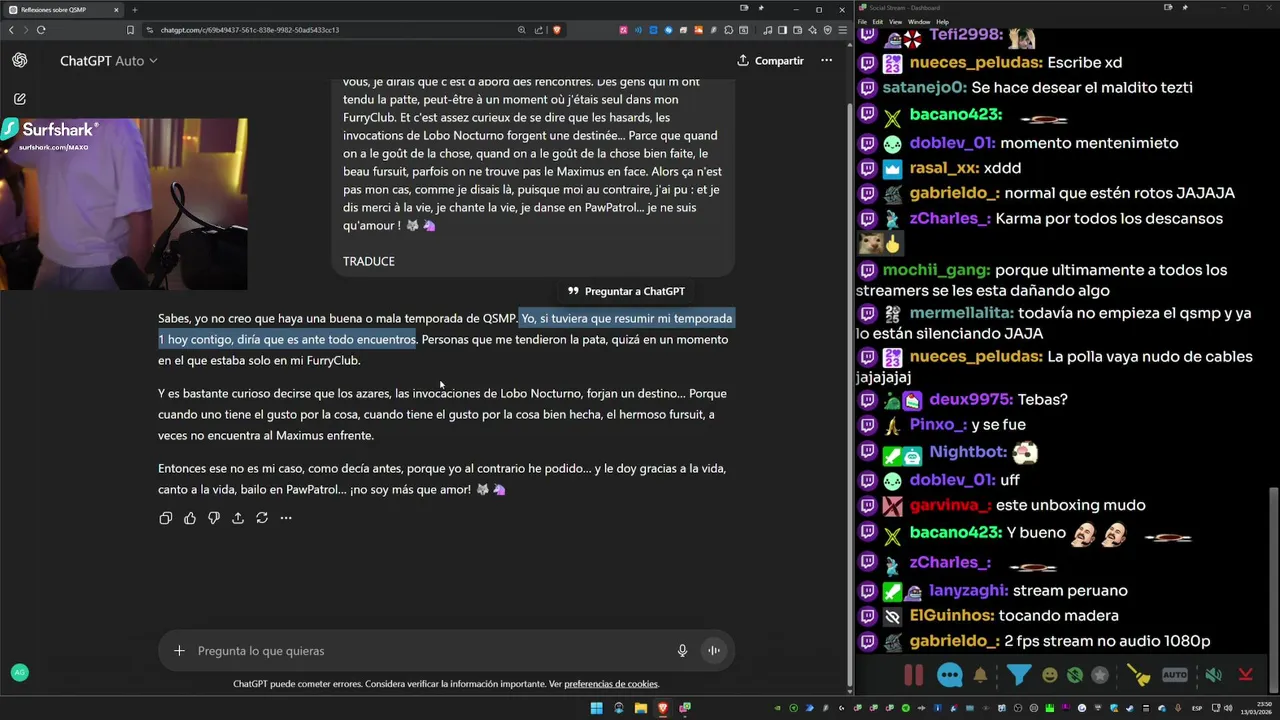Open the ChatGPT Auto model dropdown
The width and height of the screenshot is (1280, 720).
108,61
